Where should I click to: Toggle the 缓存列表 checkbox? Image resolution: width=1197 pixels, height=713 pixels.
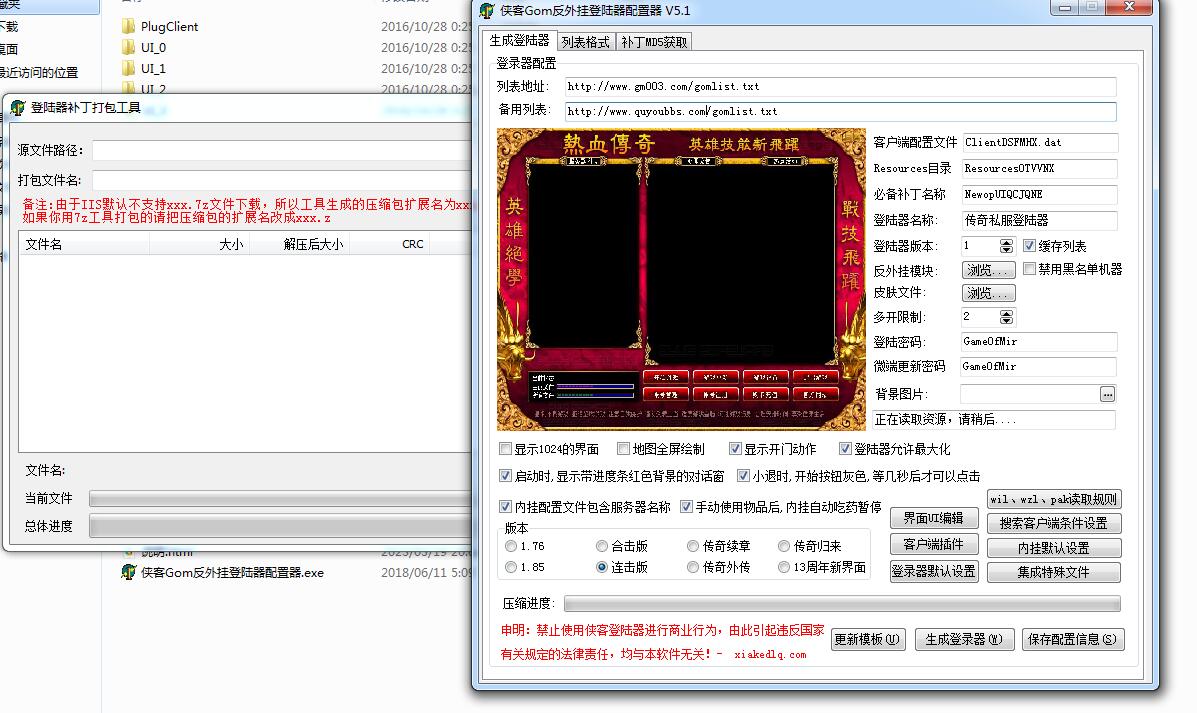1030,246
